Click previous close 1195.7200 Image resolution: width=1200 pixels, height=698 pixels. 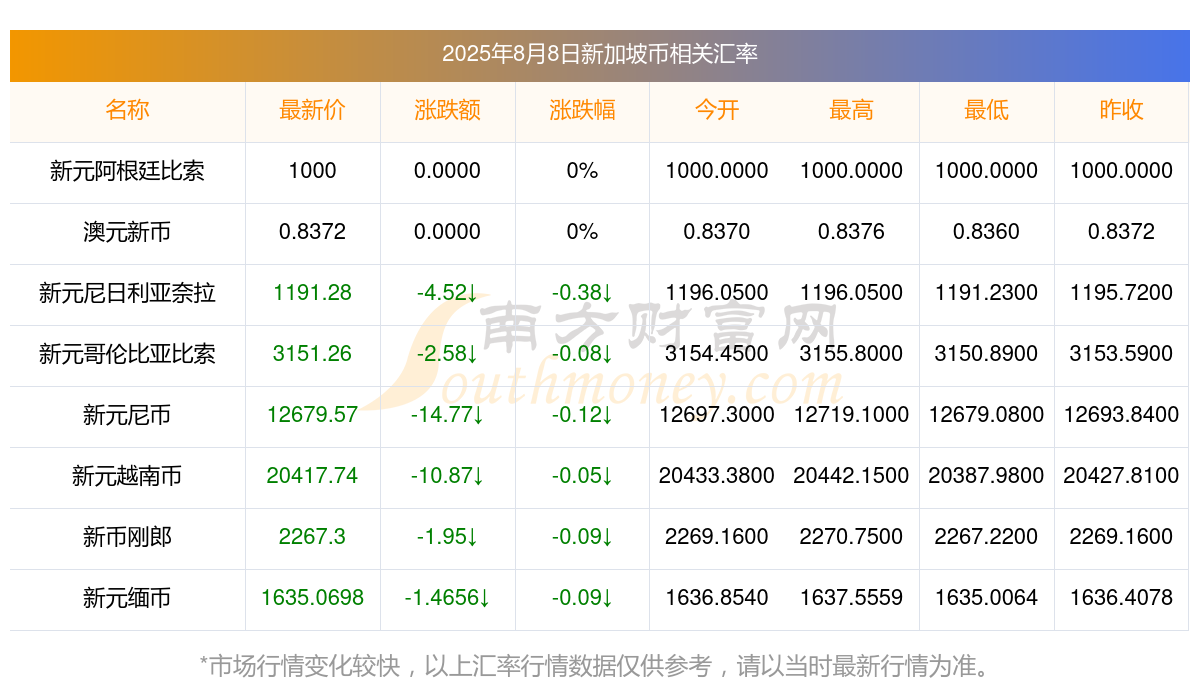[1121, 293]
